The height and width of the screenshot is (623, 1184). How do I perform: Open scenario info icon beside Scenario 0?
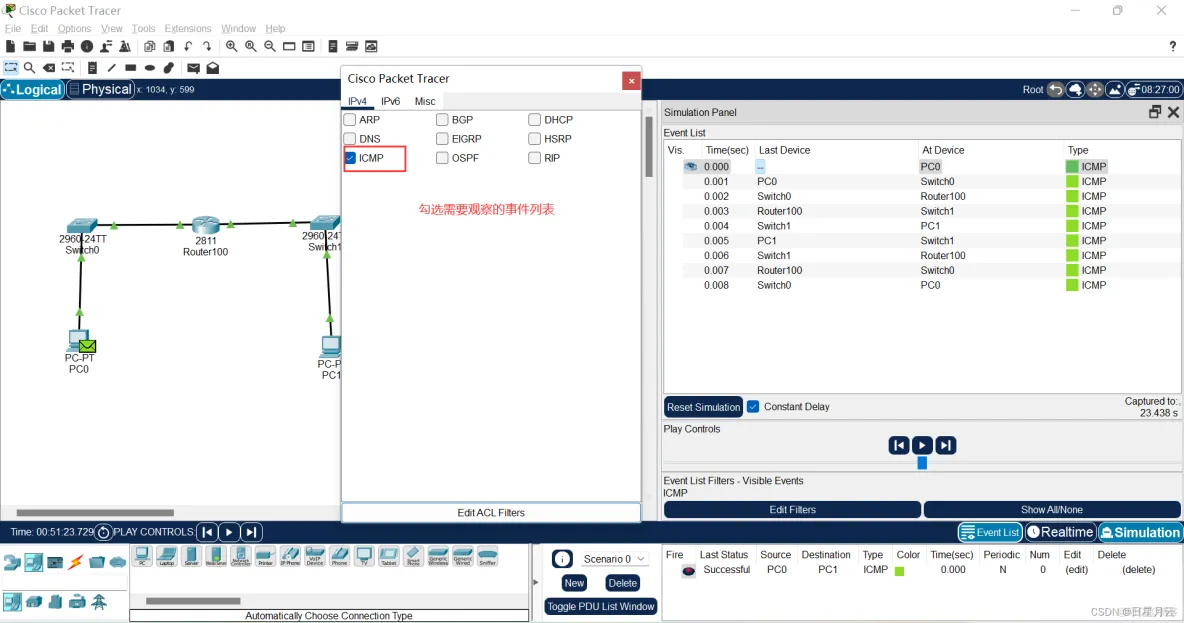[x=562, y=559]
